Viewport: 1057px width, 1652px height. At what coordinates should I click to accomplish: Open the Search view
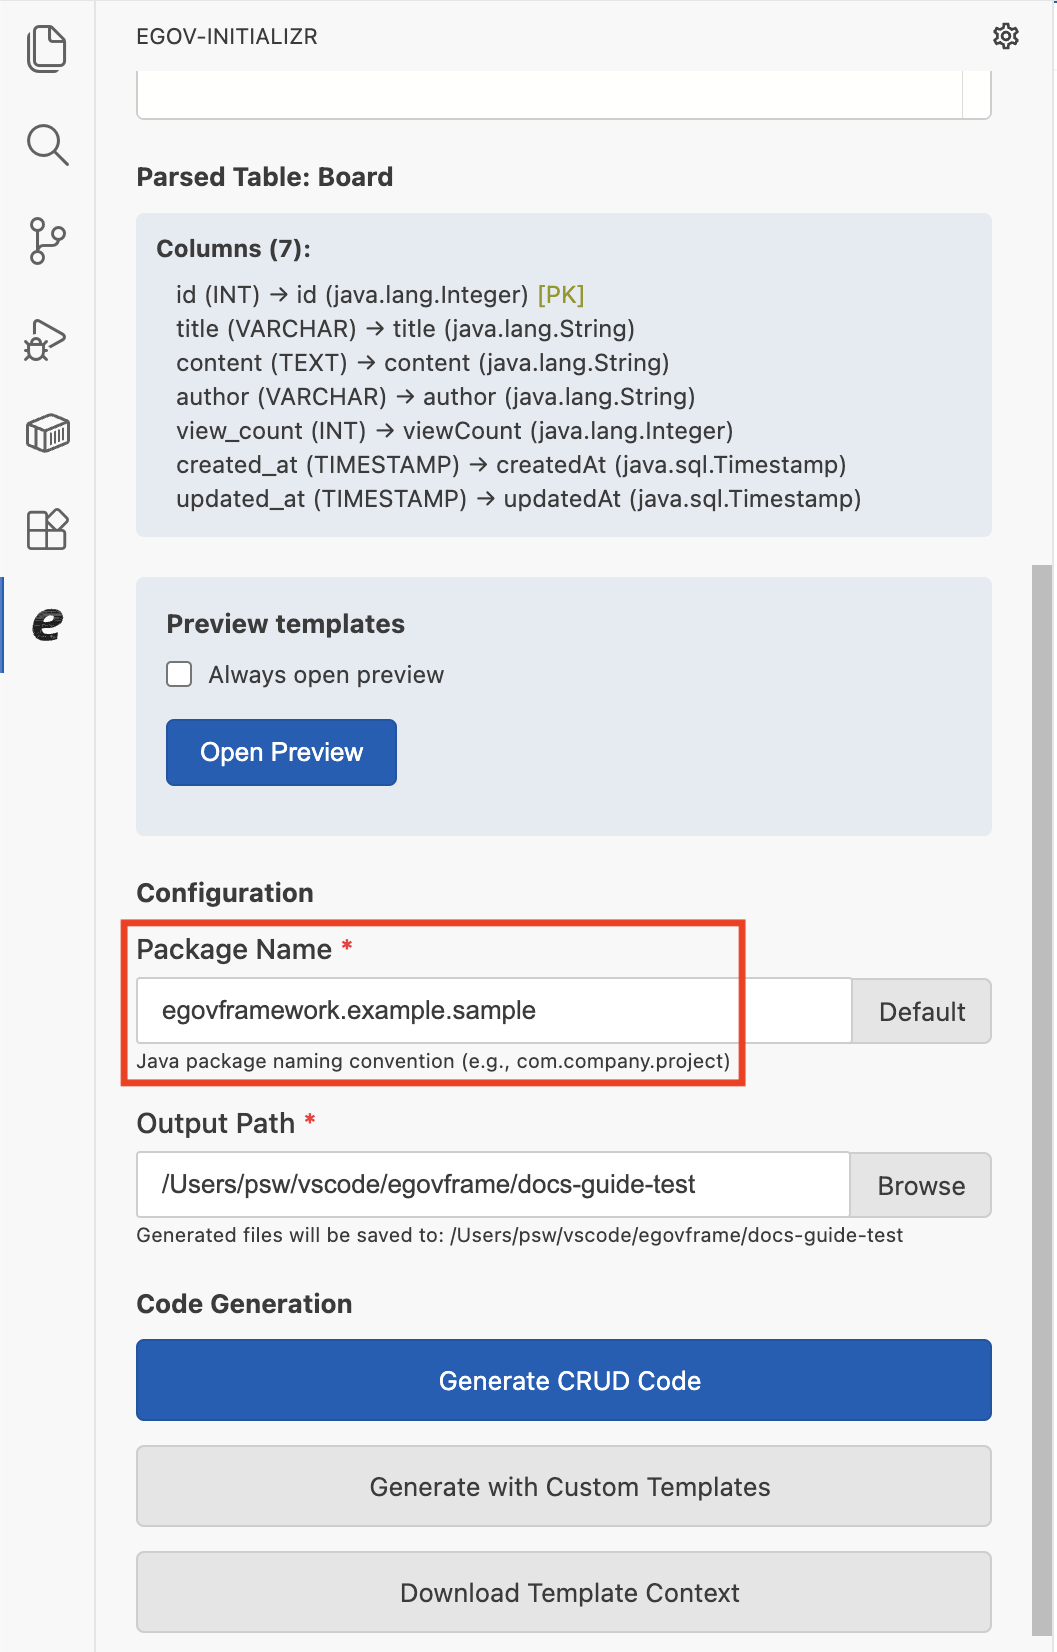click(x=47, y=144)
